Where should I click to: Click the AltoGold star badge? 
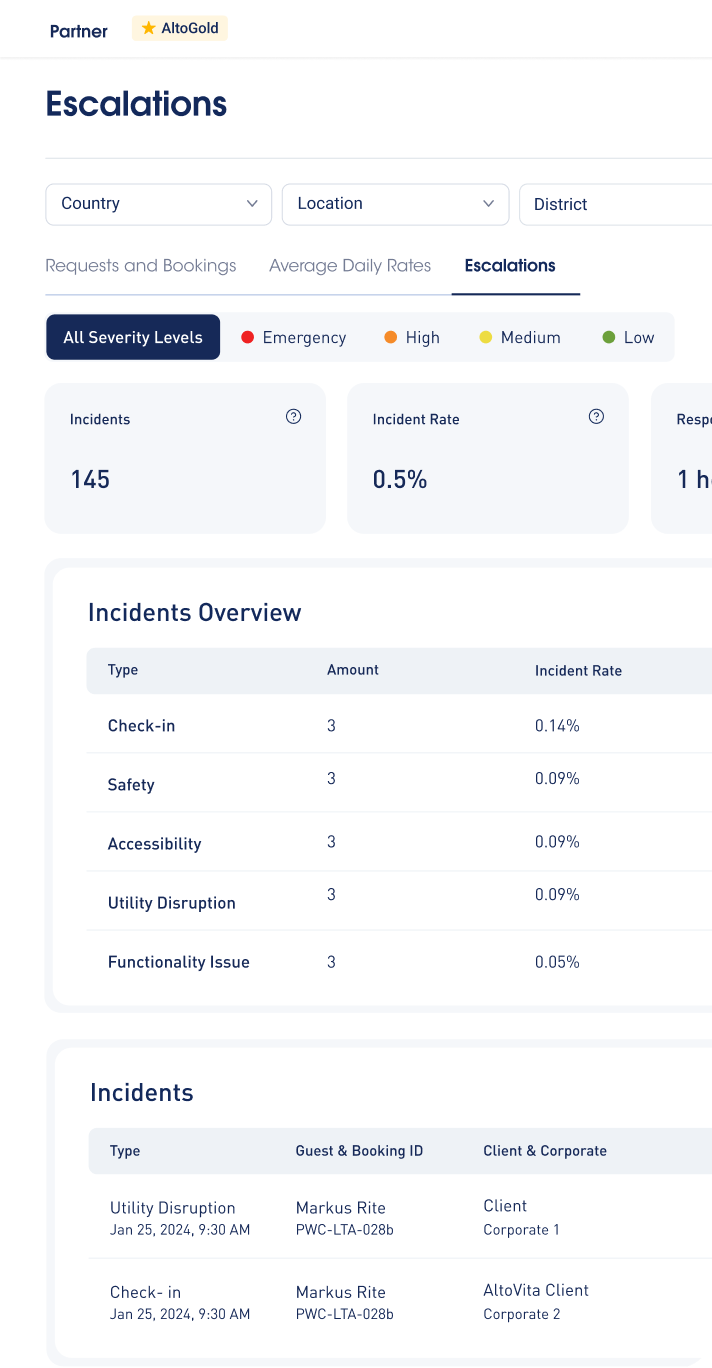180,29
